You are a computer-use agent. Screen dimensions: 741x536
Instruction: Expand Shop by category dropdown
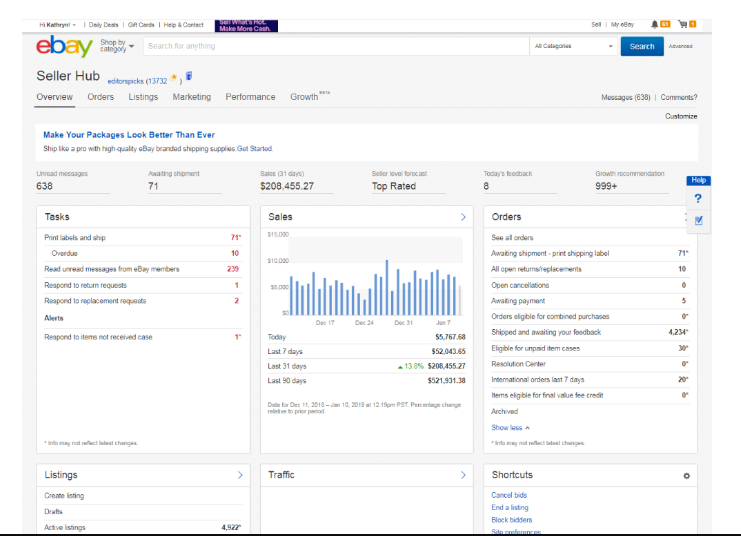click(x=117, y=46)
